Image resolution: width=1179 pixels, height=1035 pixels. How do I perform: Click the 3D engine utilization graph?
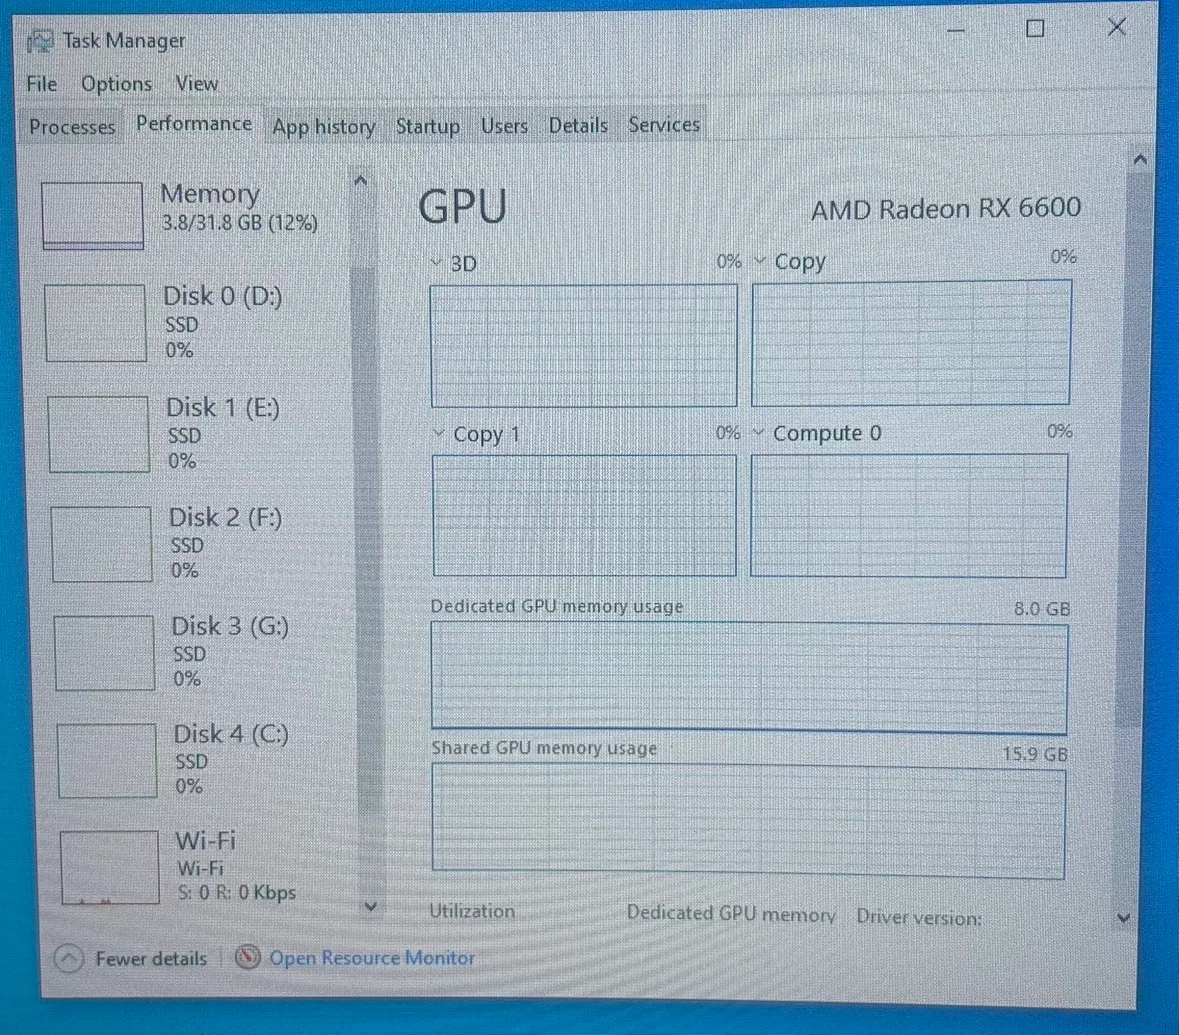583,346
